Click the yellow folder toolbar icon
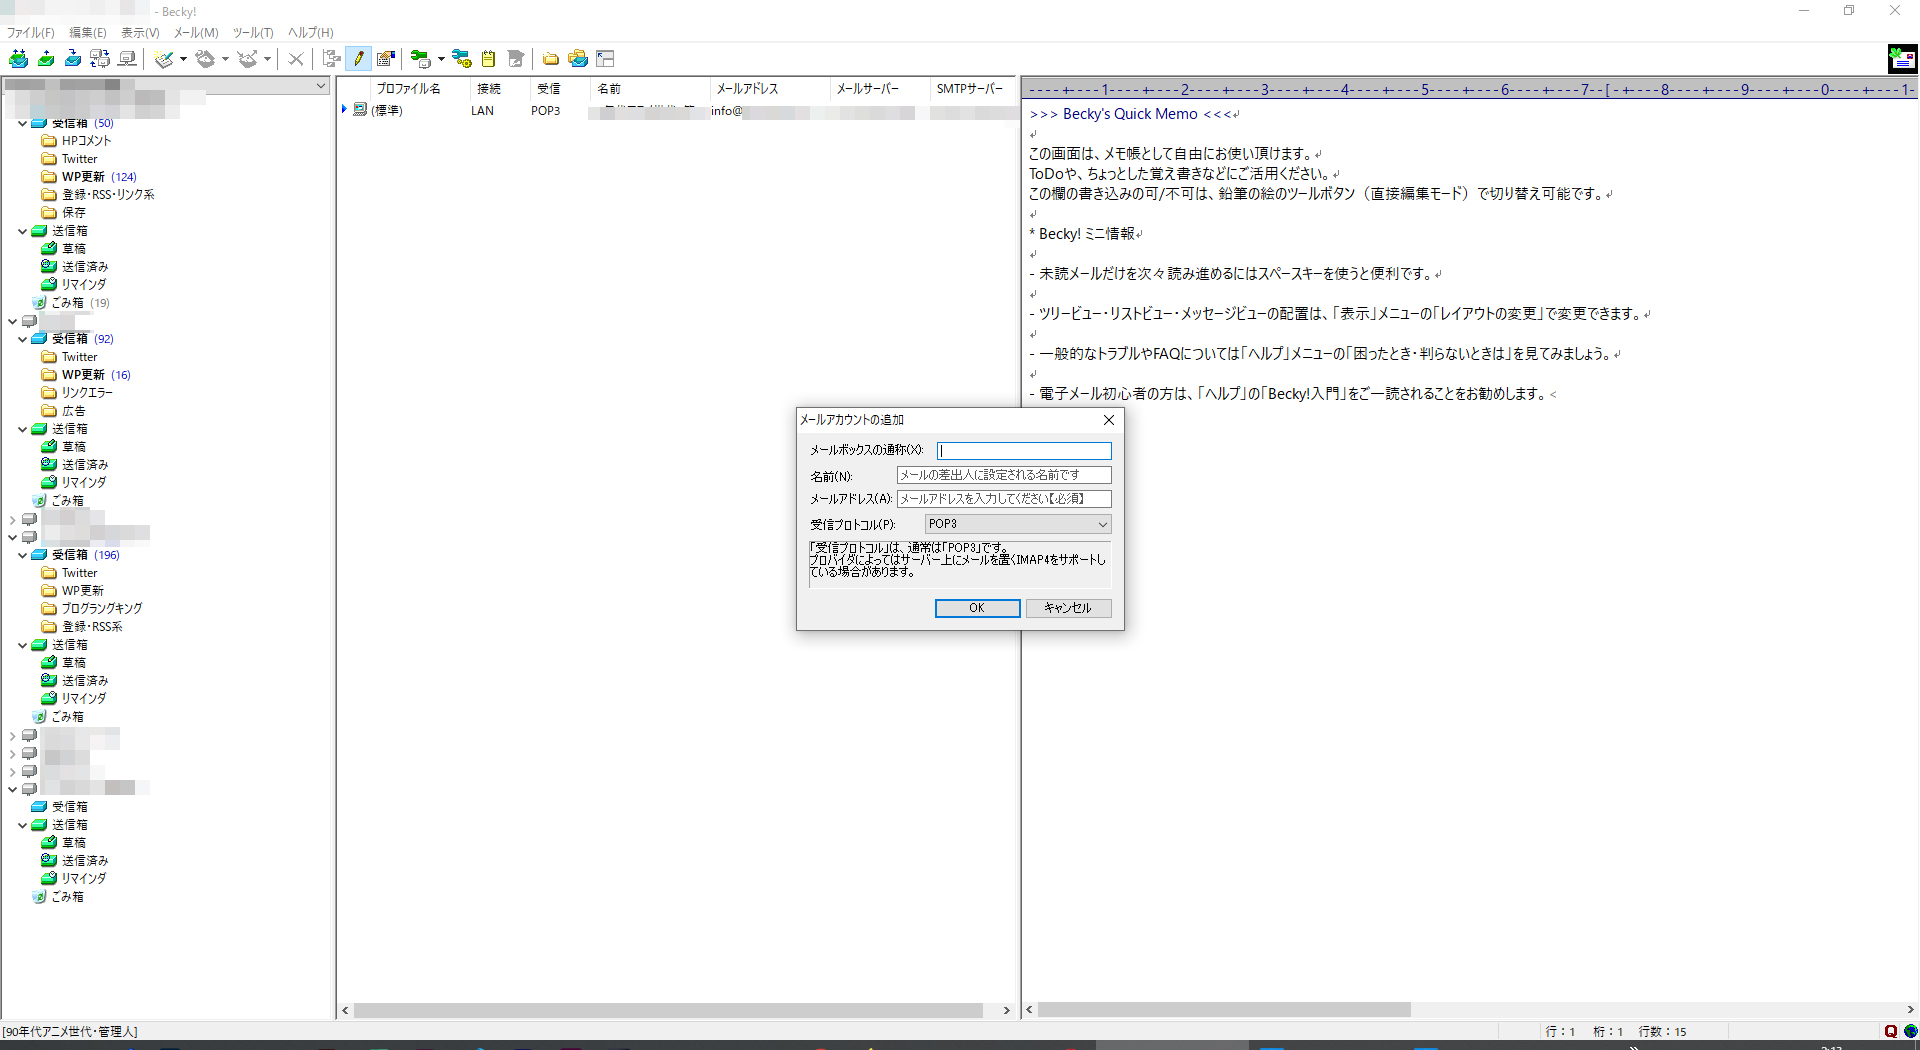The height and width of the screenshot is (1050, 1920). click(x=550, y=59)
